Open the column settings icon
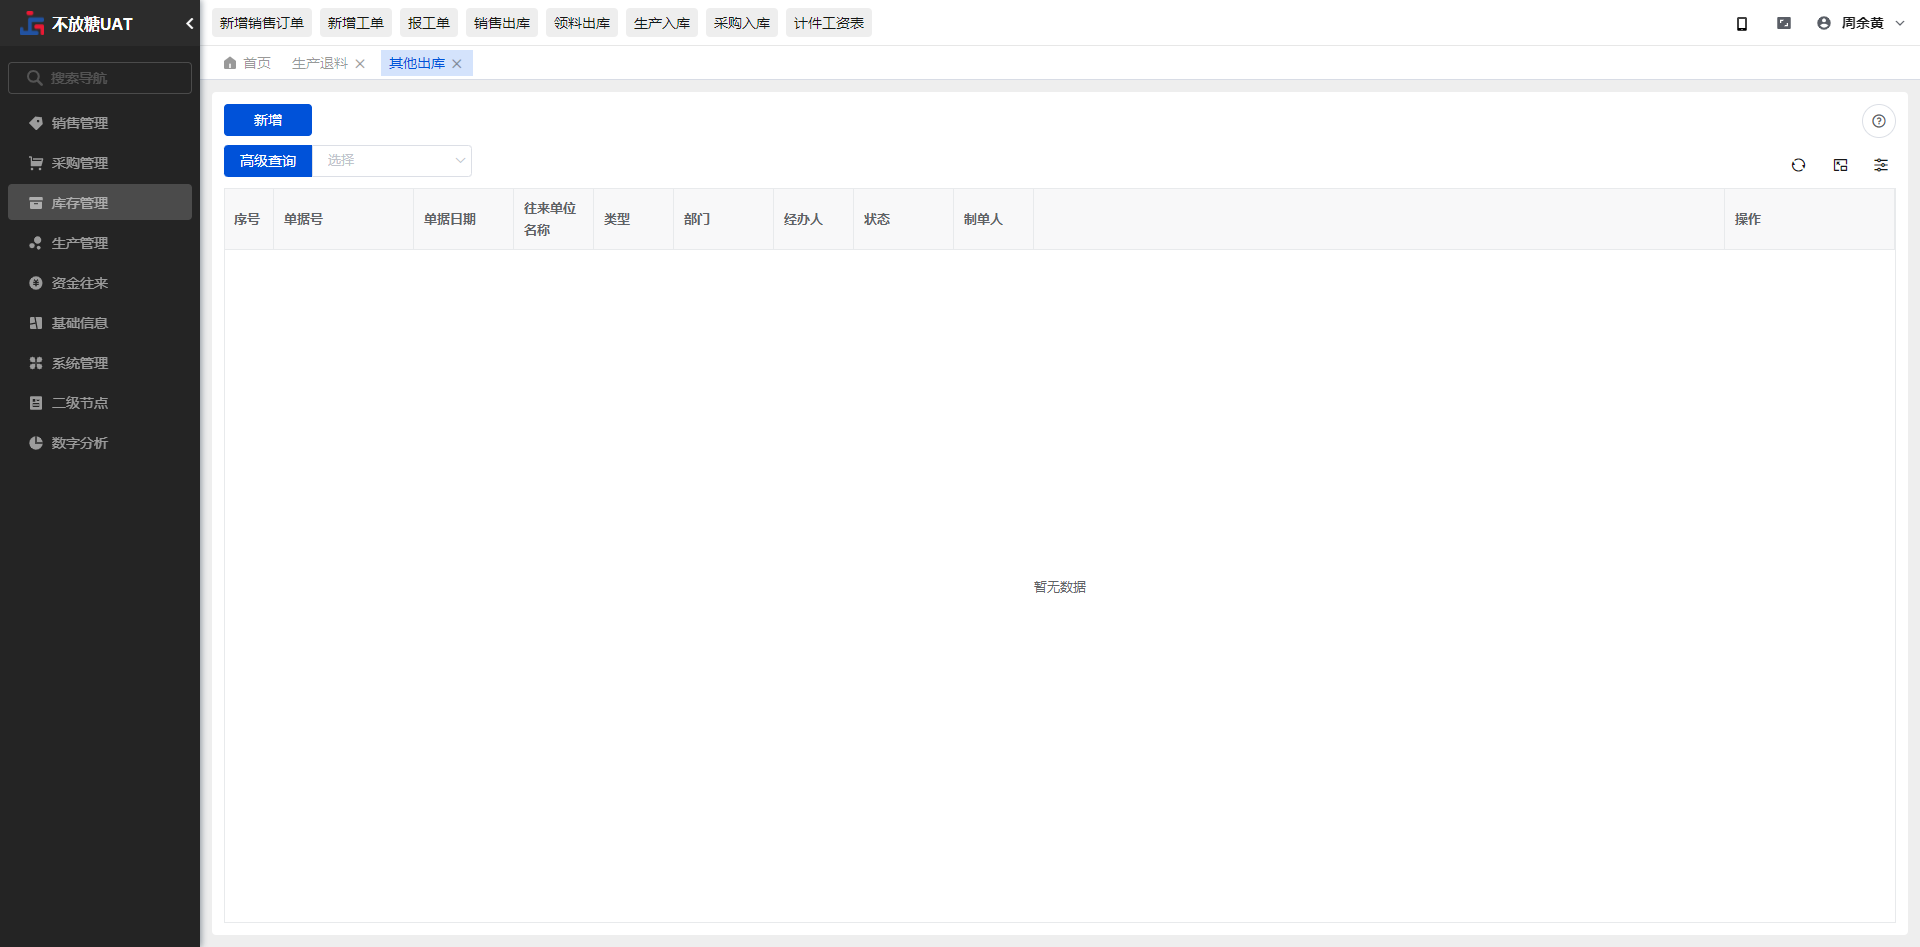The height and width of the screenshot is (947, 1920). pyautogui.click(x=1881, y=165)
